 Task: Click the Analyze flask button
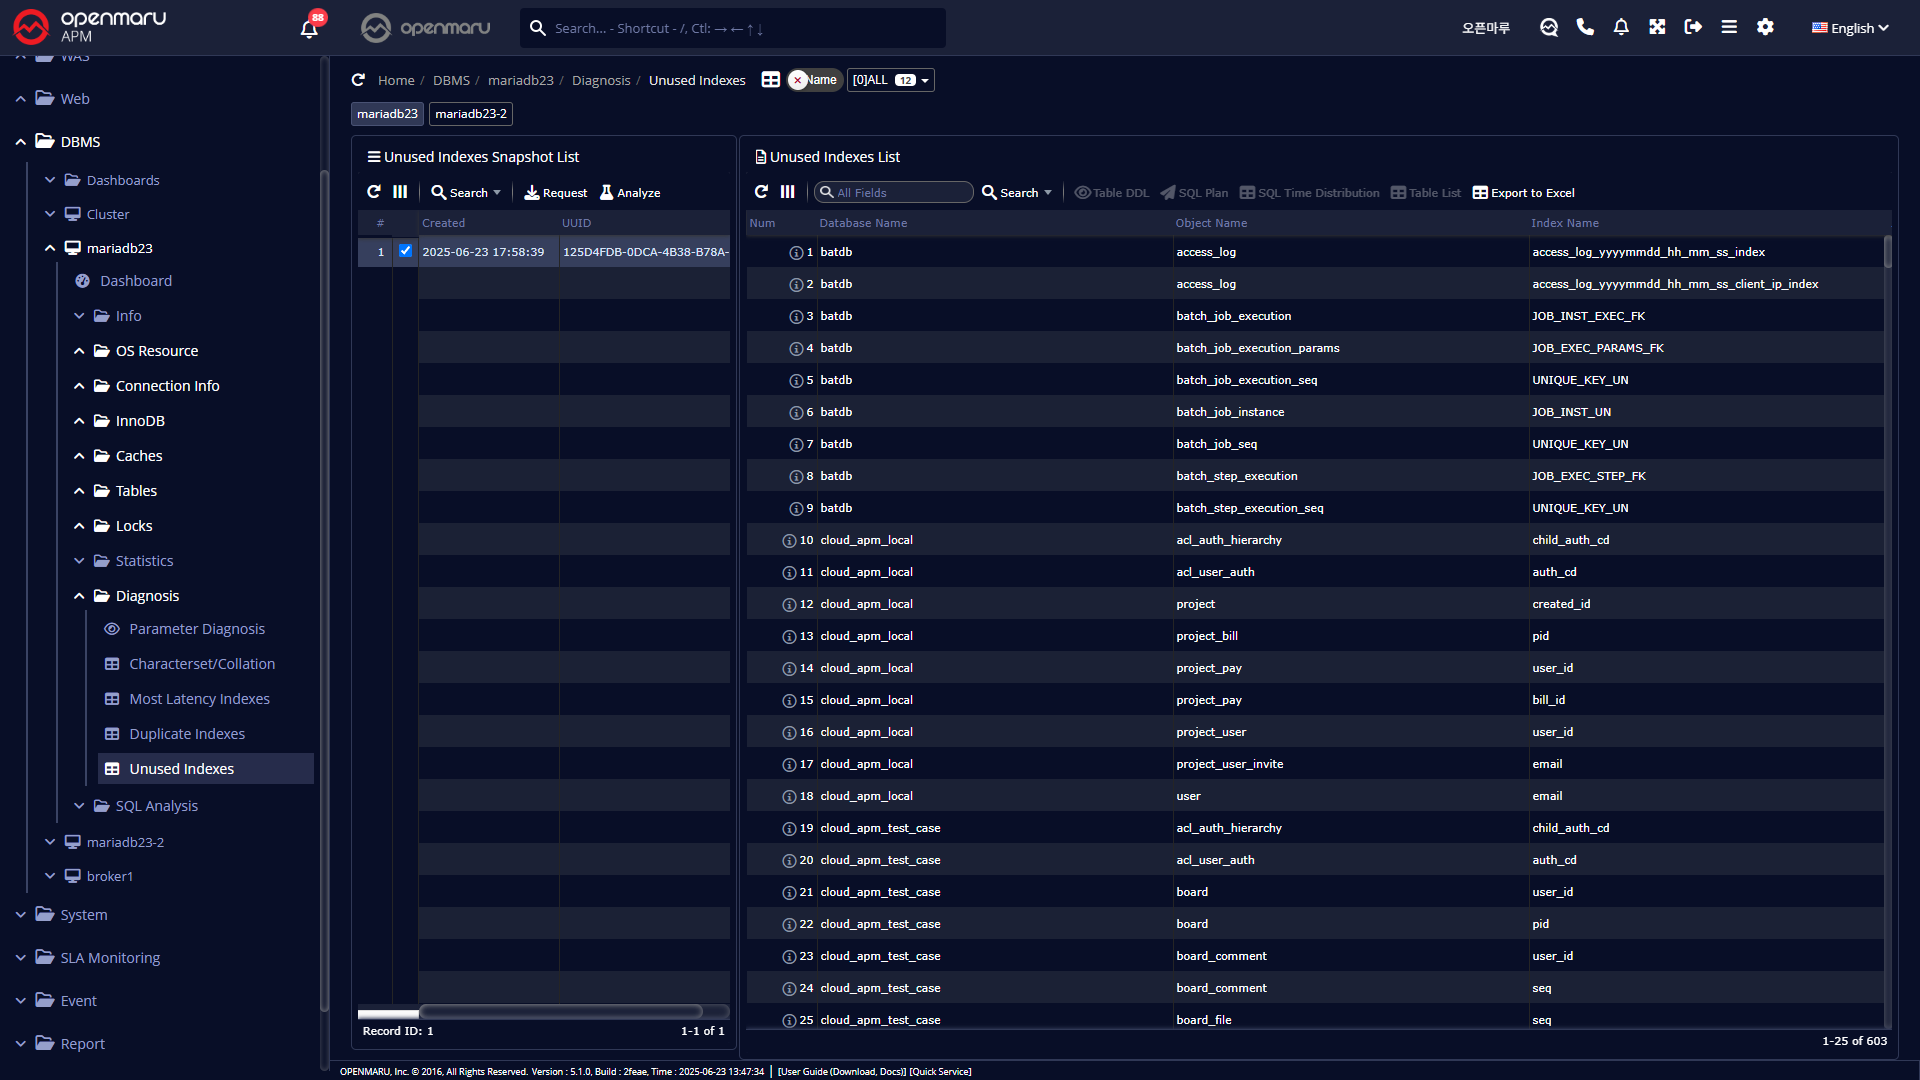pos(630,192)
